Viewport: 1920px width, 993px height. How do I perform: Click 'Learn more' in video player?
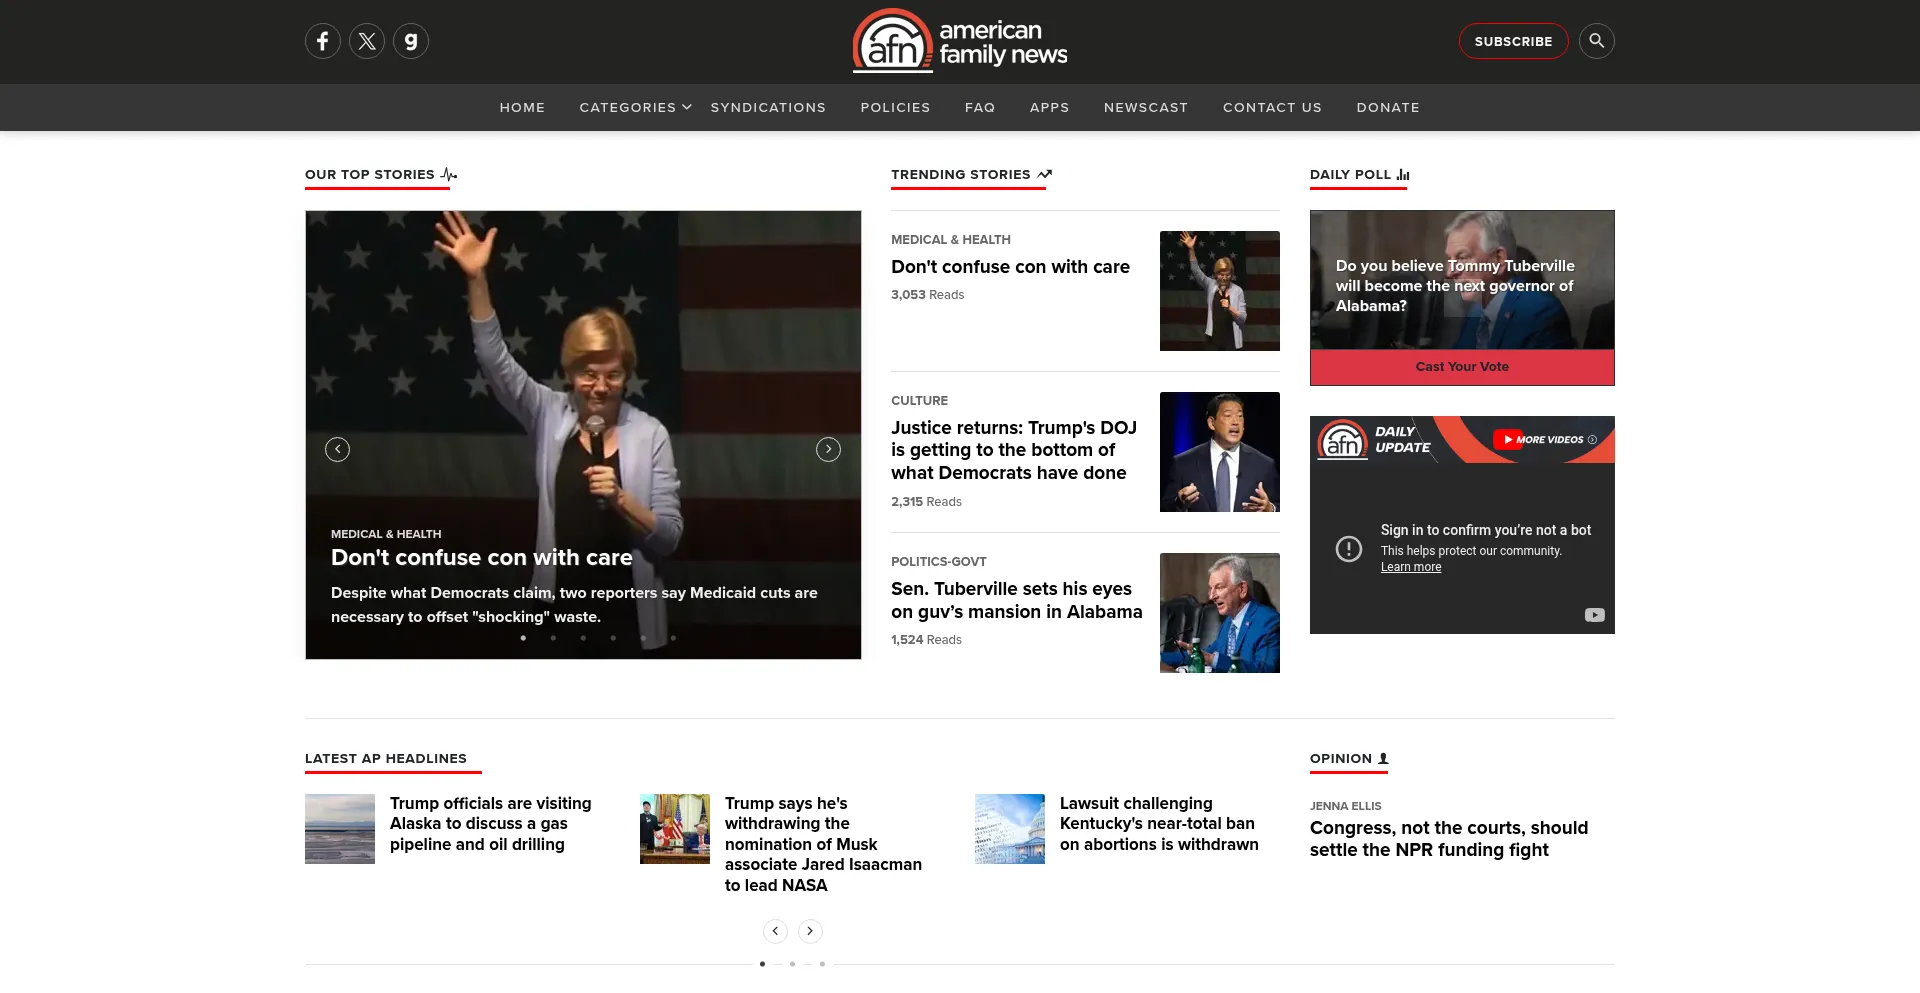click(1411, 567)
